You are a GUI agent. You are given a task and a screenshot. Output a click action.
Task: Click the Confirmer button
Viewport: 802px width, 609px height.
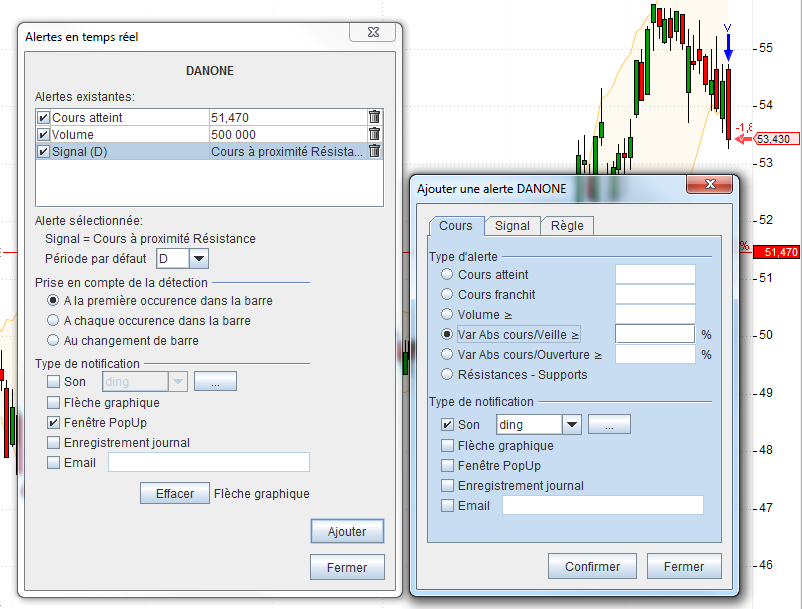[x=592, y=566]
